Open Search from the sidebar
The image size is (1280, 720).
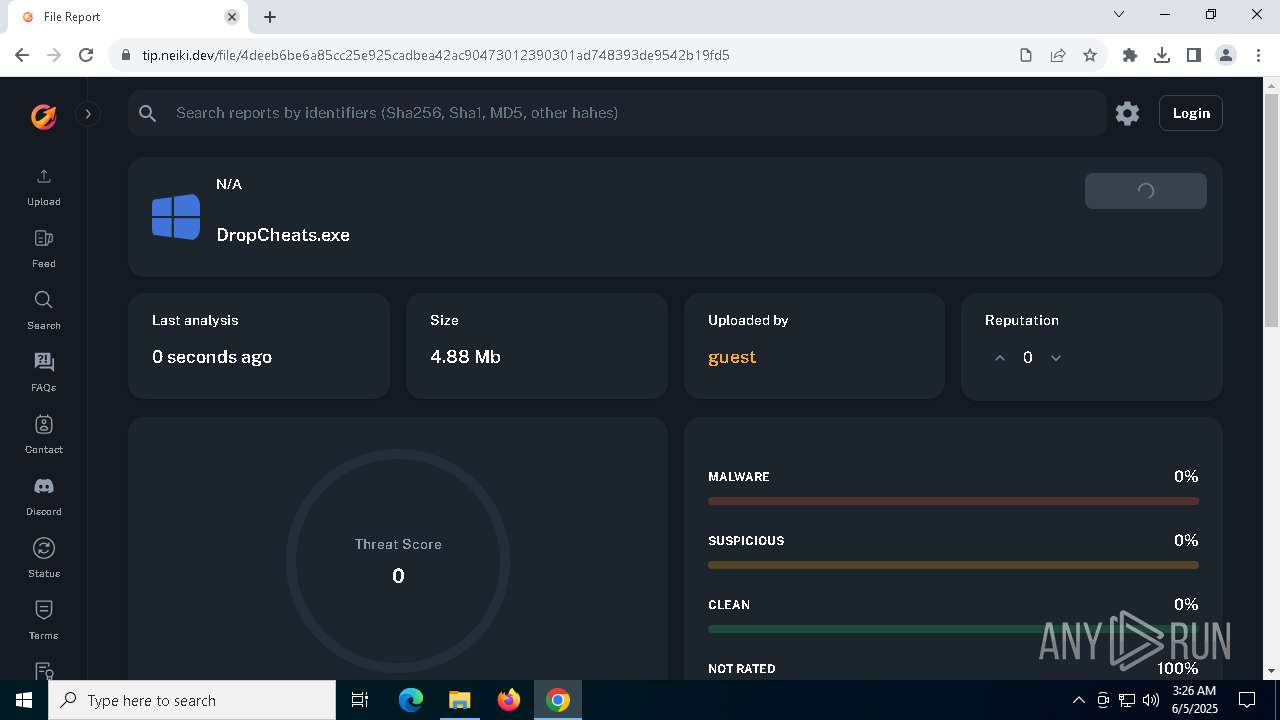click(x=43, y=311)
